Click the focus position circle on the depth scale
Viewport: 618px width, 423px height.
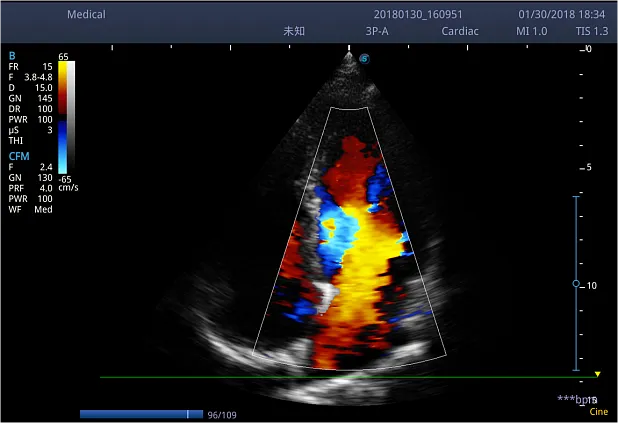pos(576,284)
